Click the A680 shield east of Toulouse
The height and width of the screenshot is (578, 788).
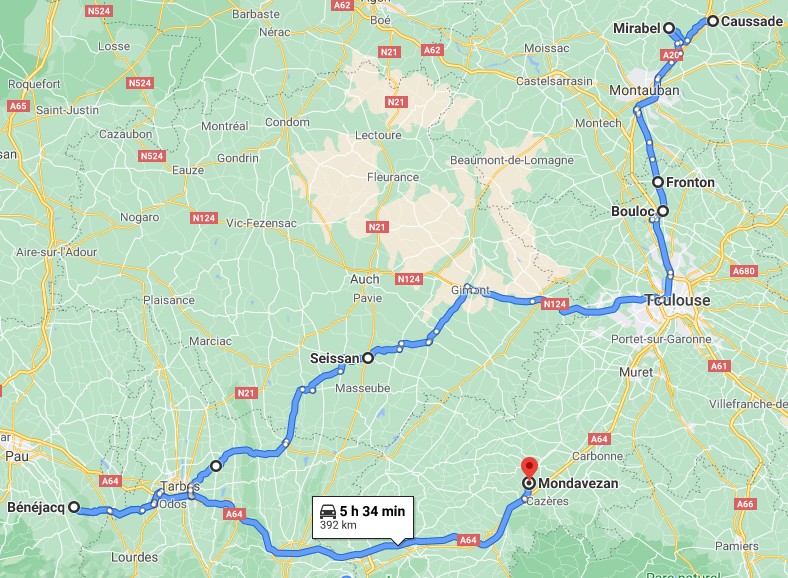point(744,271)
